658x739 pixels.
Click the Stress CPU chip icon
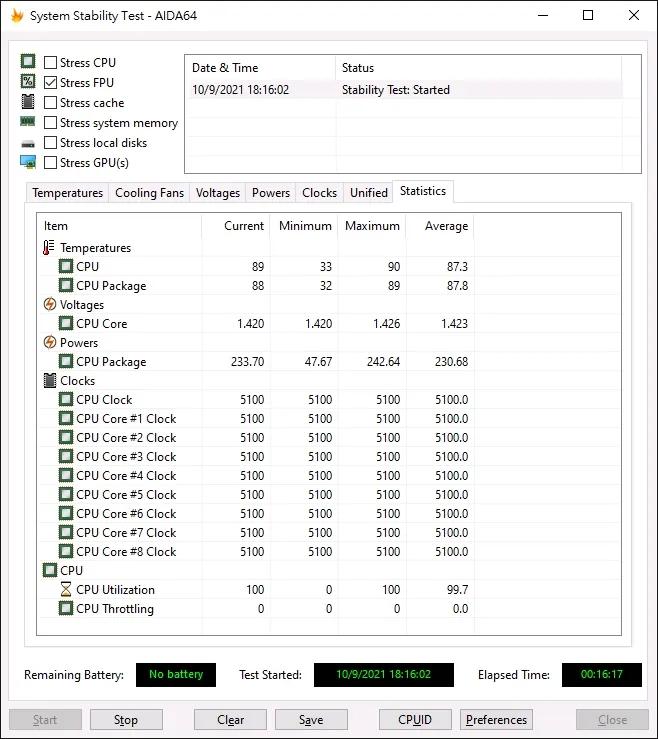point(28,61)
